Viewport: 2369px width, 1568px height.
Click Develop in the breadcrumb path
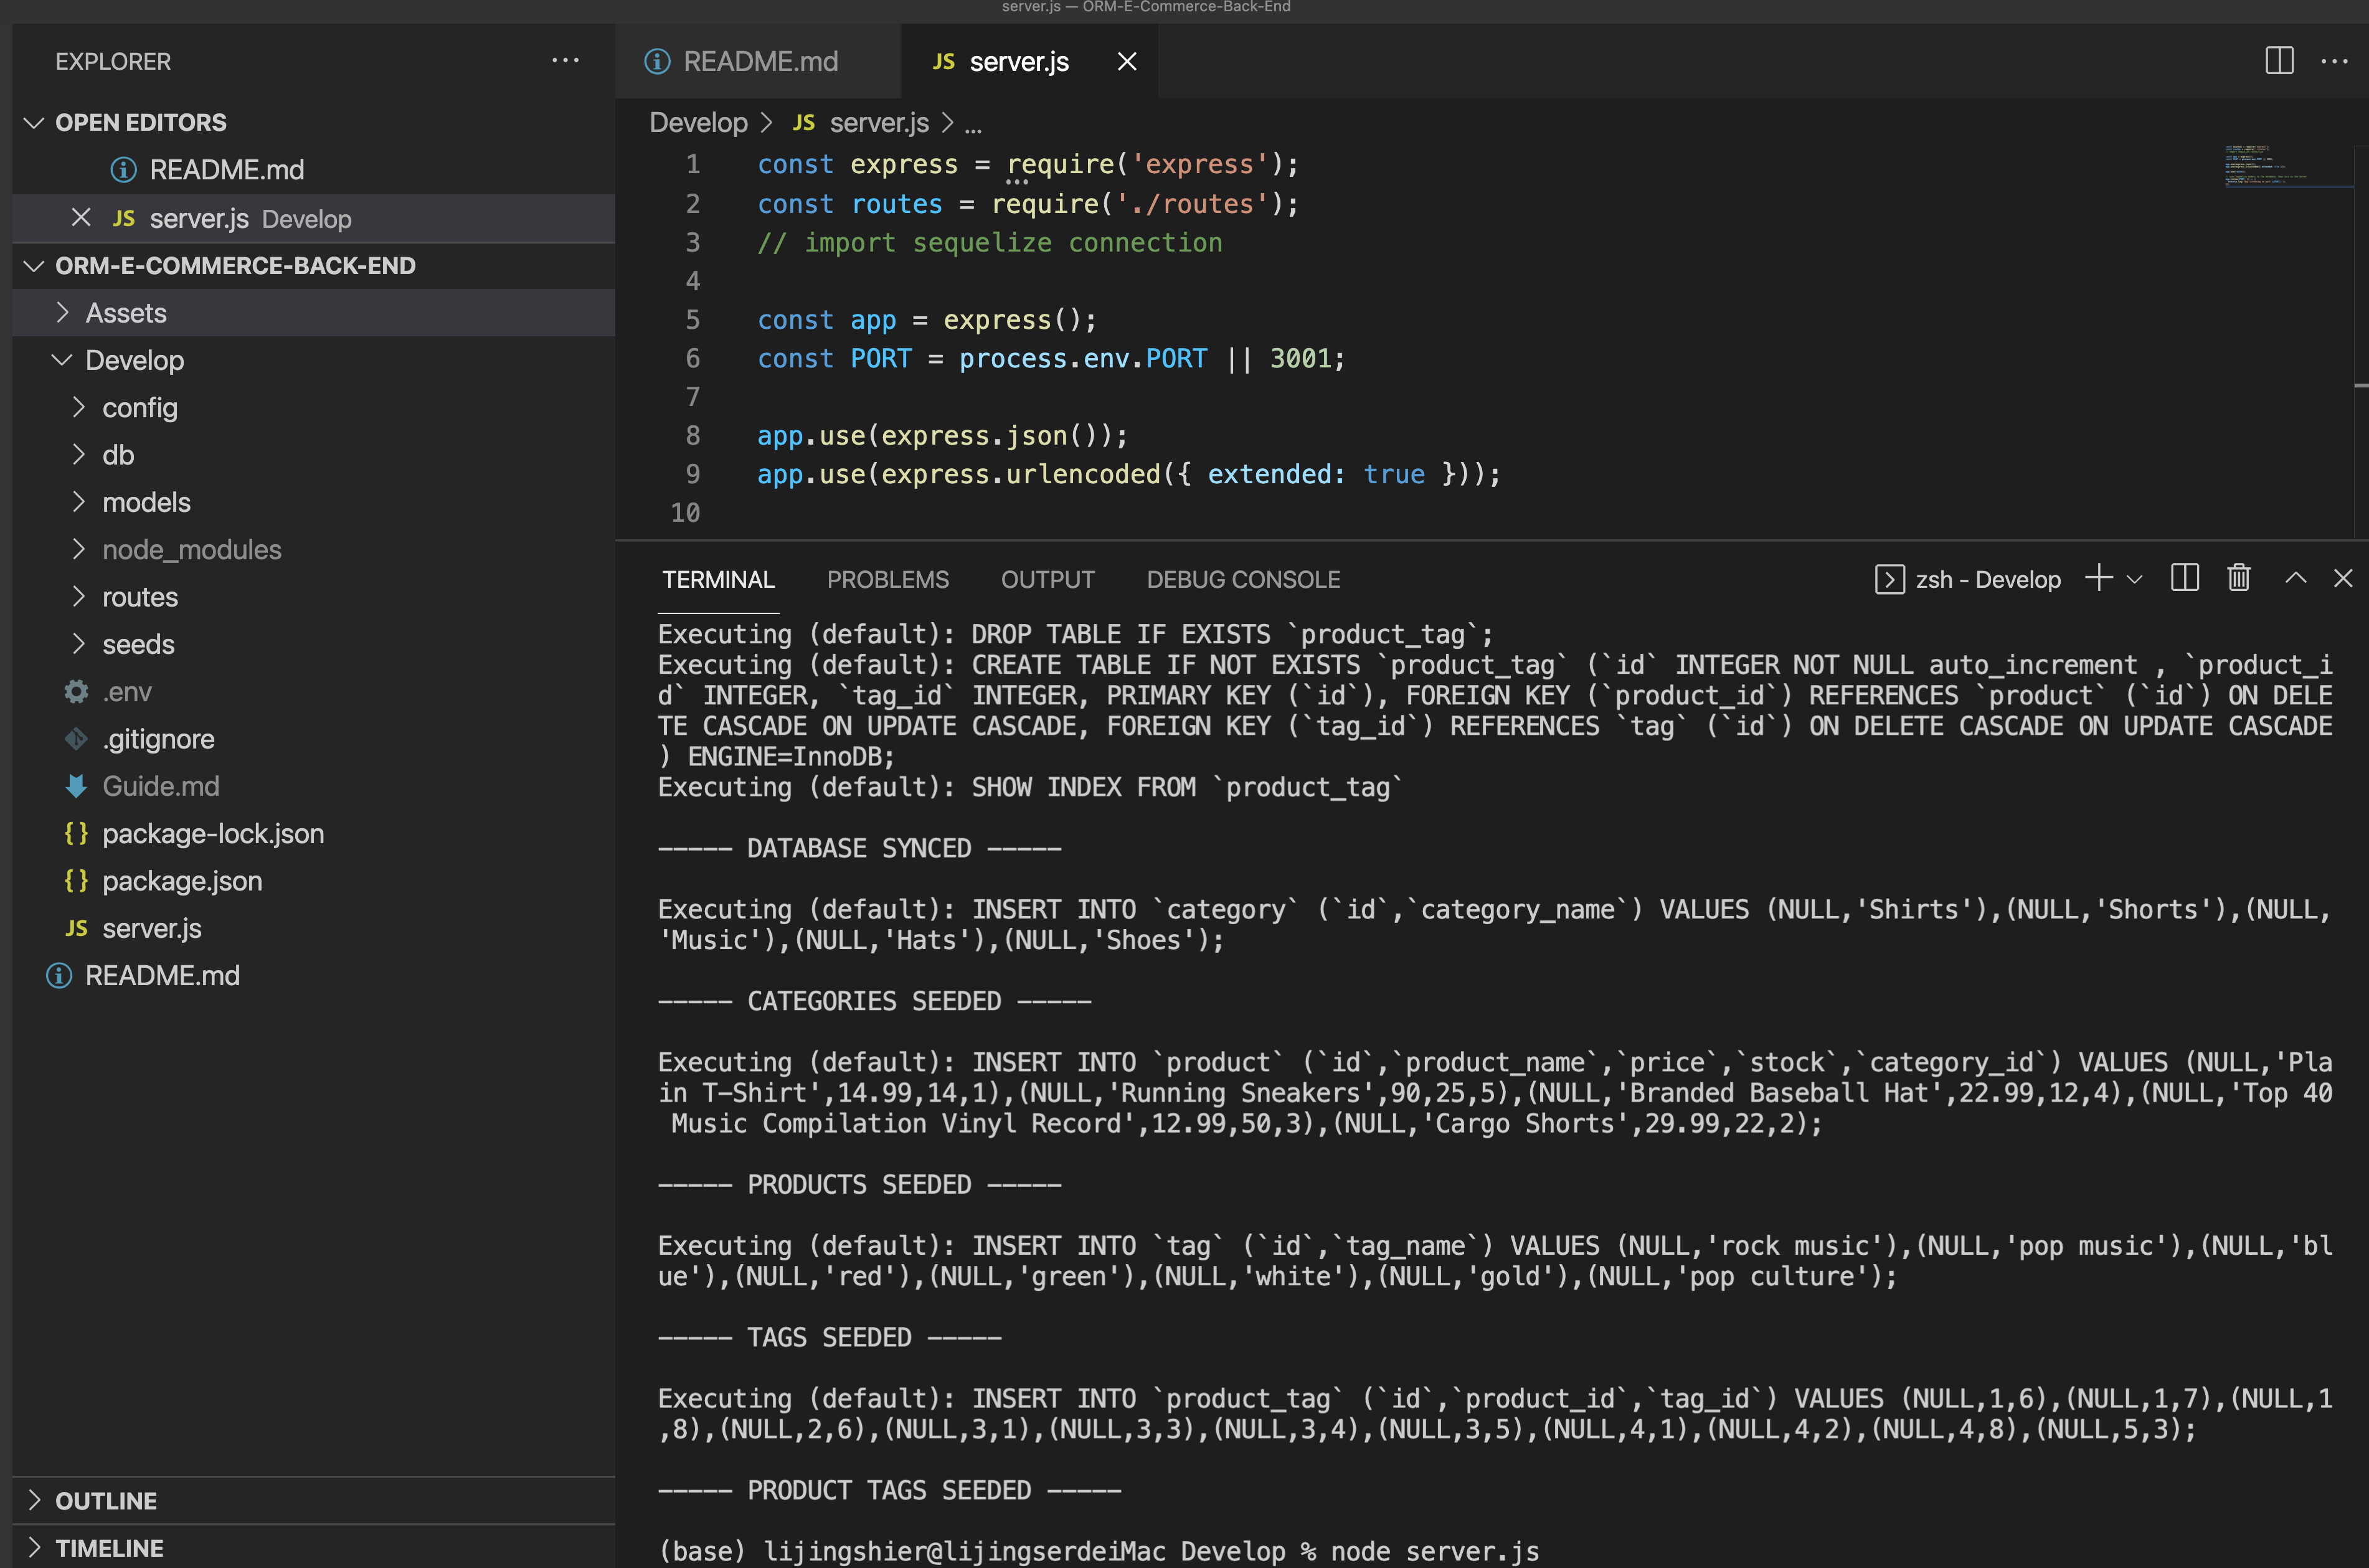(699, 122)
